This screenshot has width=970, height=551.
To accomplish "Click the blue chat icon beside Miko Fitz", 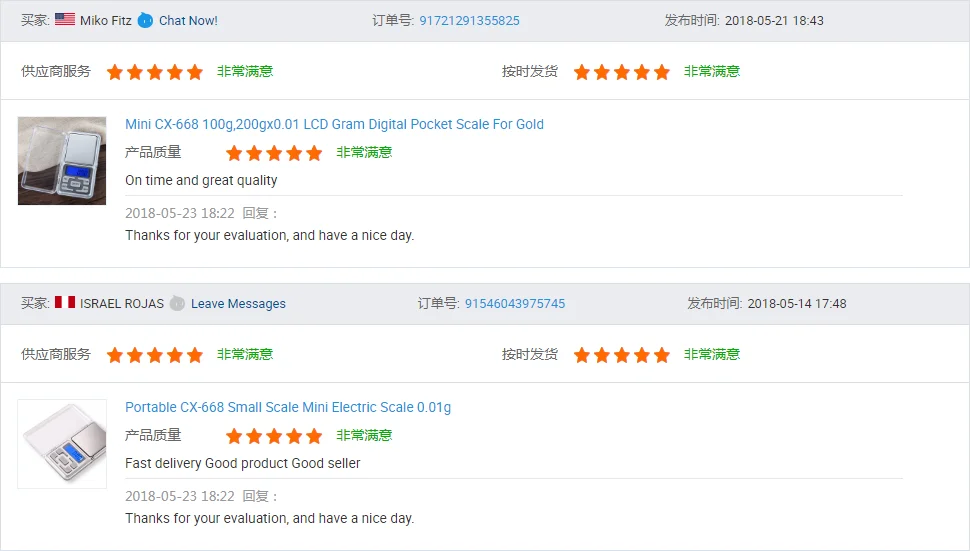I will [x=145, y=20].
